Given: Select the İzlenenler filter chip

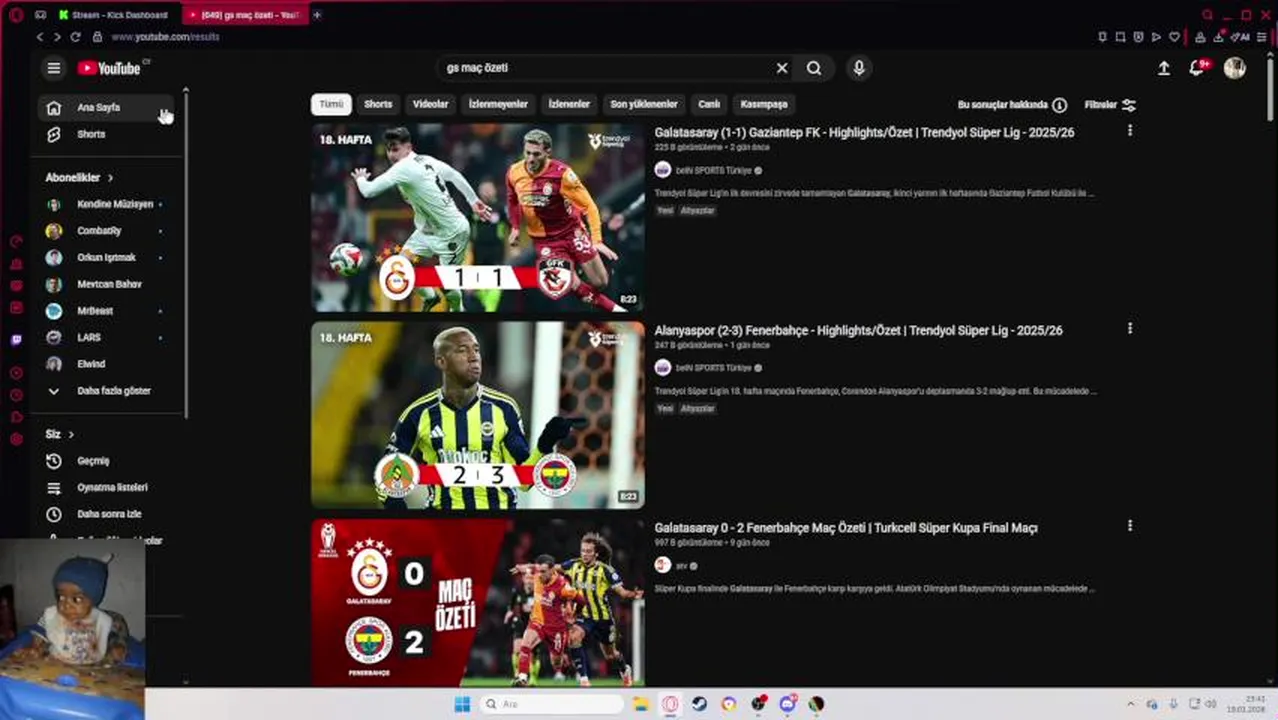Looking at the screenshot, I should (569, 104).
